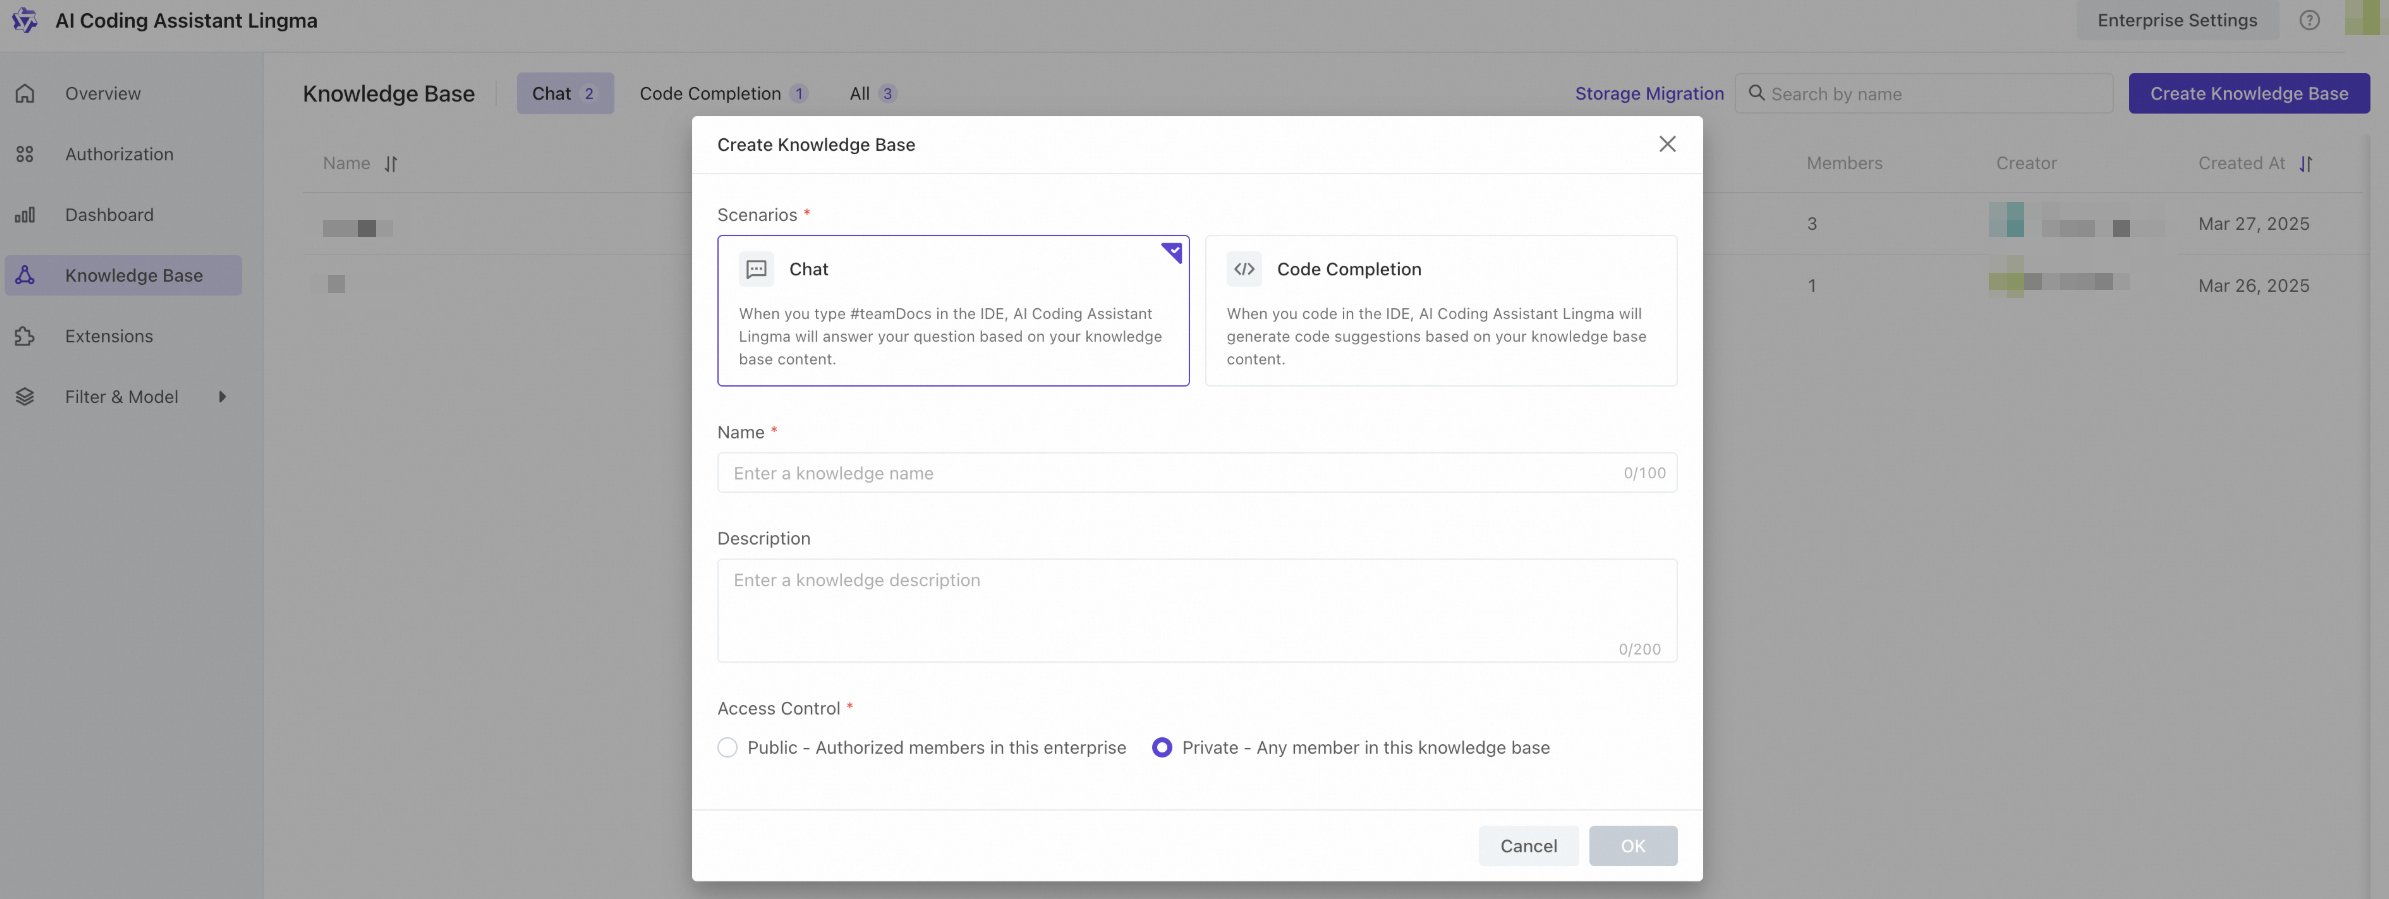Switch to the Chat tab

coord(565,93)
